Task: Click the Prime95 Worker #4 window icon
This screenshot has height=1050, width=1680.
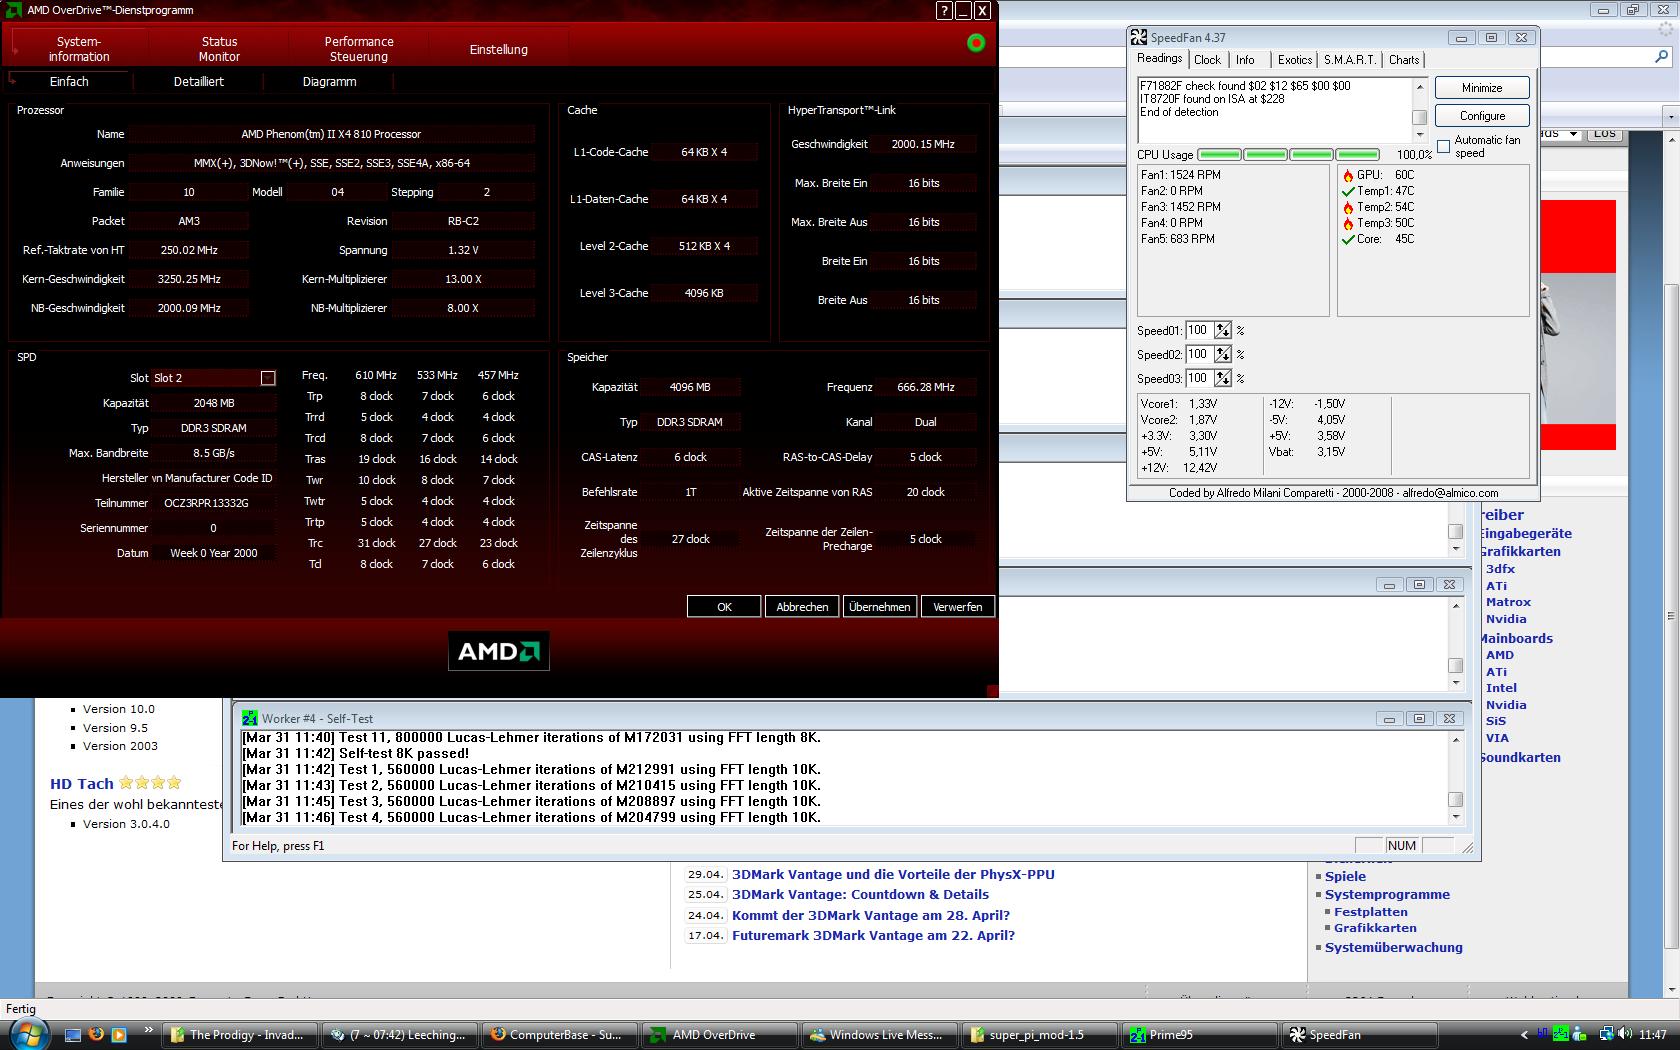Action: click(x=250, y=718)
